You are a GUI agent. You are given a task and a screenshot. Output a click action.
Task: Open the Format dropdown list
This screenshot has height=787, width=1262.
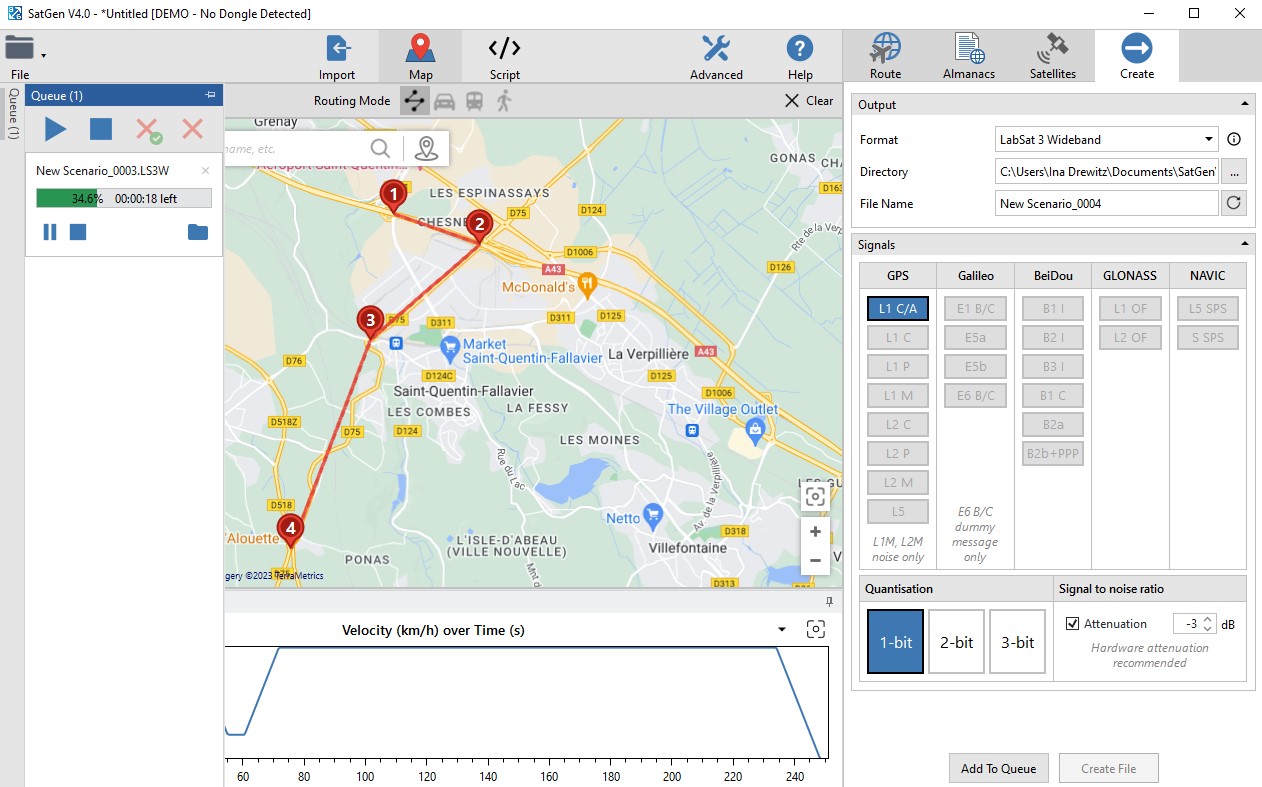[x=1209, y=140]
